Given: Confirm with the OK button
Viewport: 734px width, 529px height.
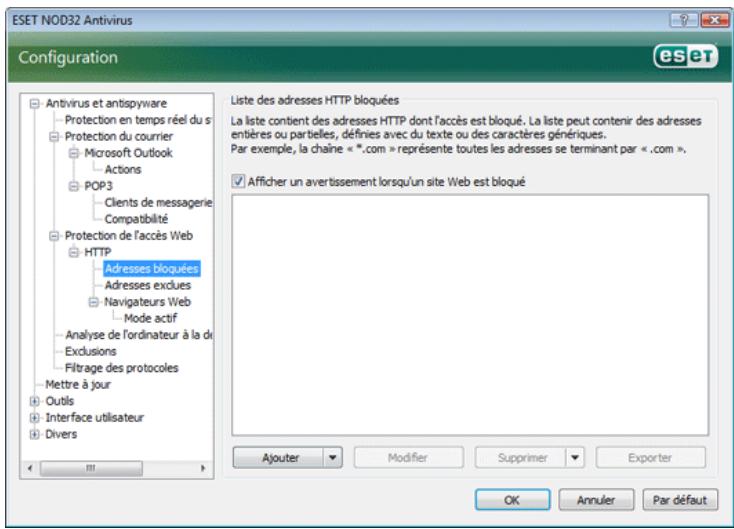Looking at the screenshot, I should pyautogui.click(x=513, y=500).
